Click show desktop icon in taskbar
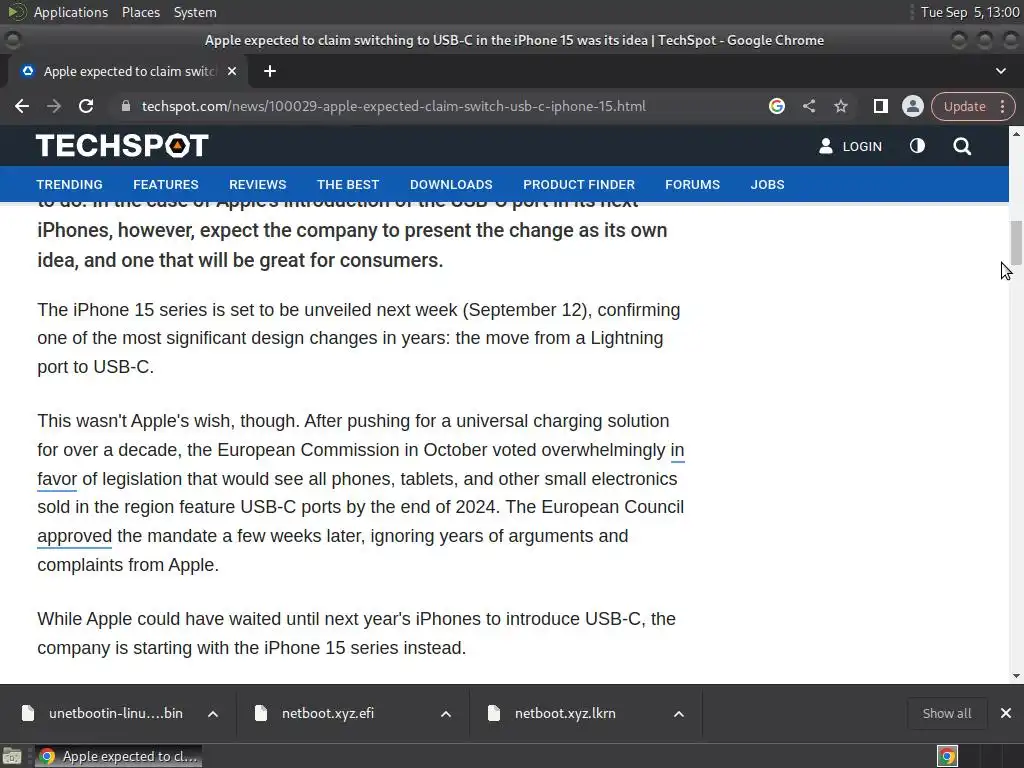 click(x=12, y=756)
